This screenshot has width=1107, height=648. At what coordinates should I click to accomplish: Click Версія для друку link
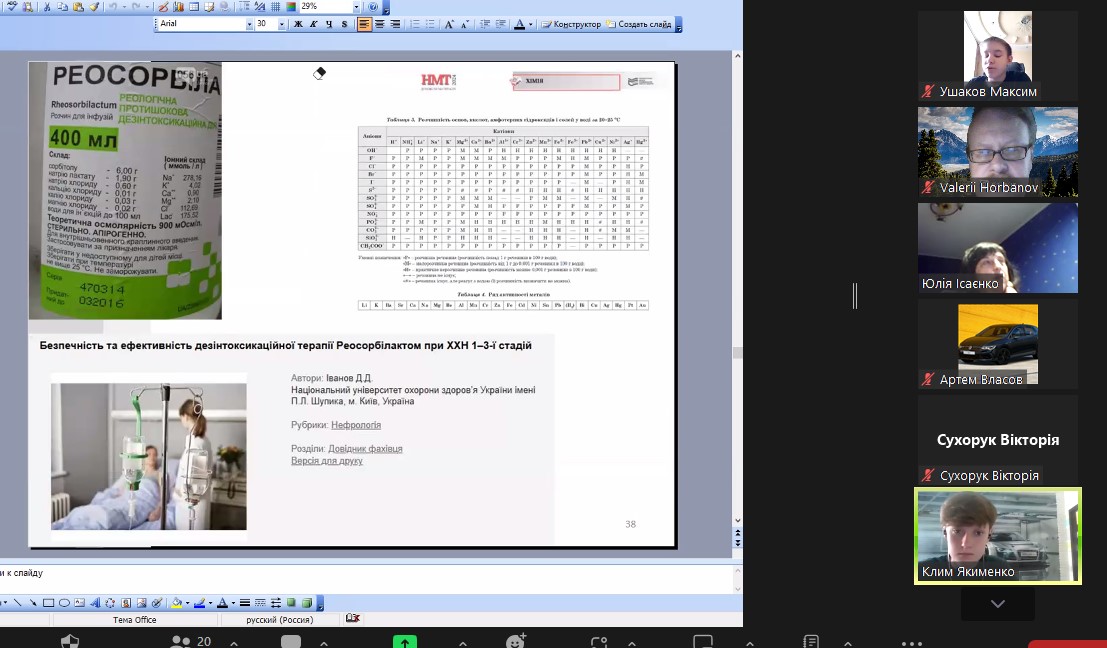pyautogui.click(x=327, y=461)
